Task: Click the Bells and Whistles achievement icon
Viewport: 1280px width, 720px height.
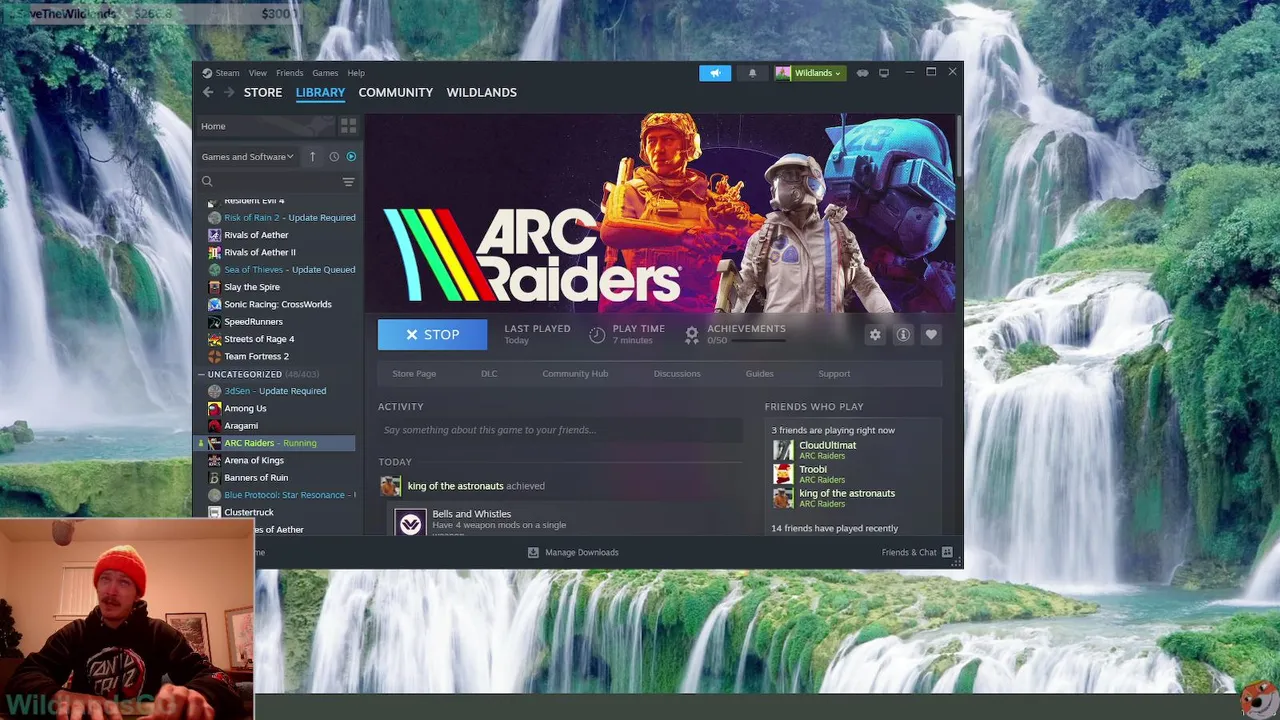Action: (x=410, y=522)
